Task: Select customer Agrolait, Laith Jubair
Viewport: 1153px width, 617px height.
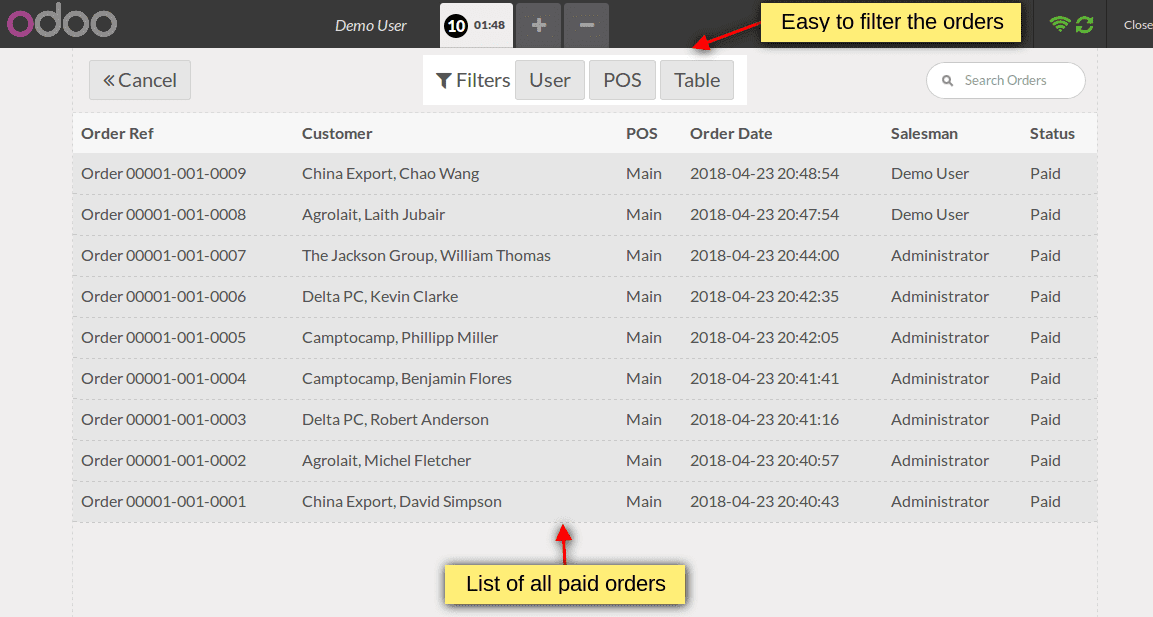Action: tap(374, 215)
